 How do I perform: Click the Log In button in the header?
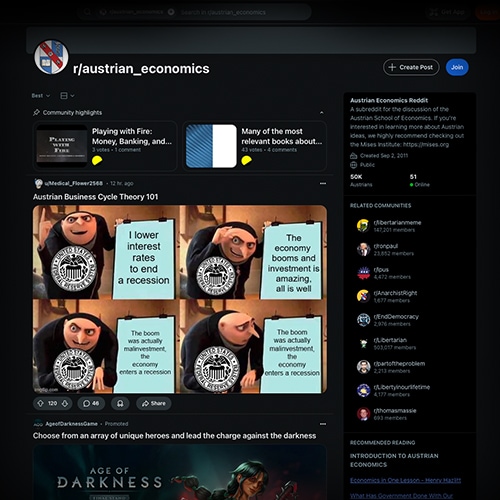tap(488, 12)
